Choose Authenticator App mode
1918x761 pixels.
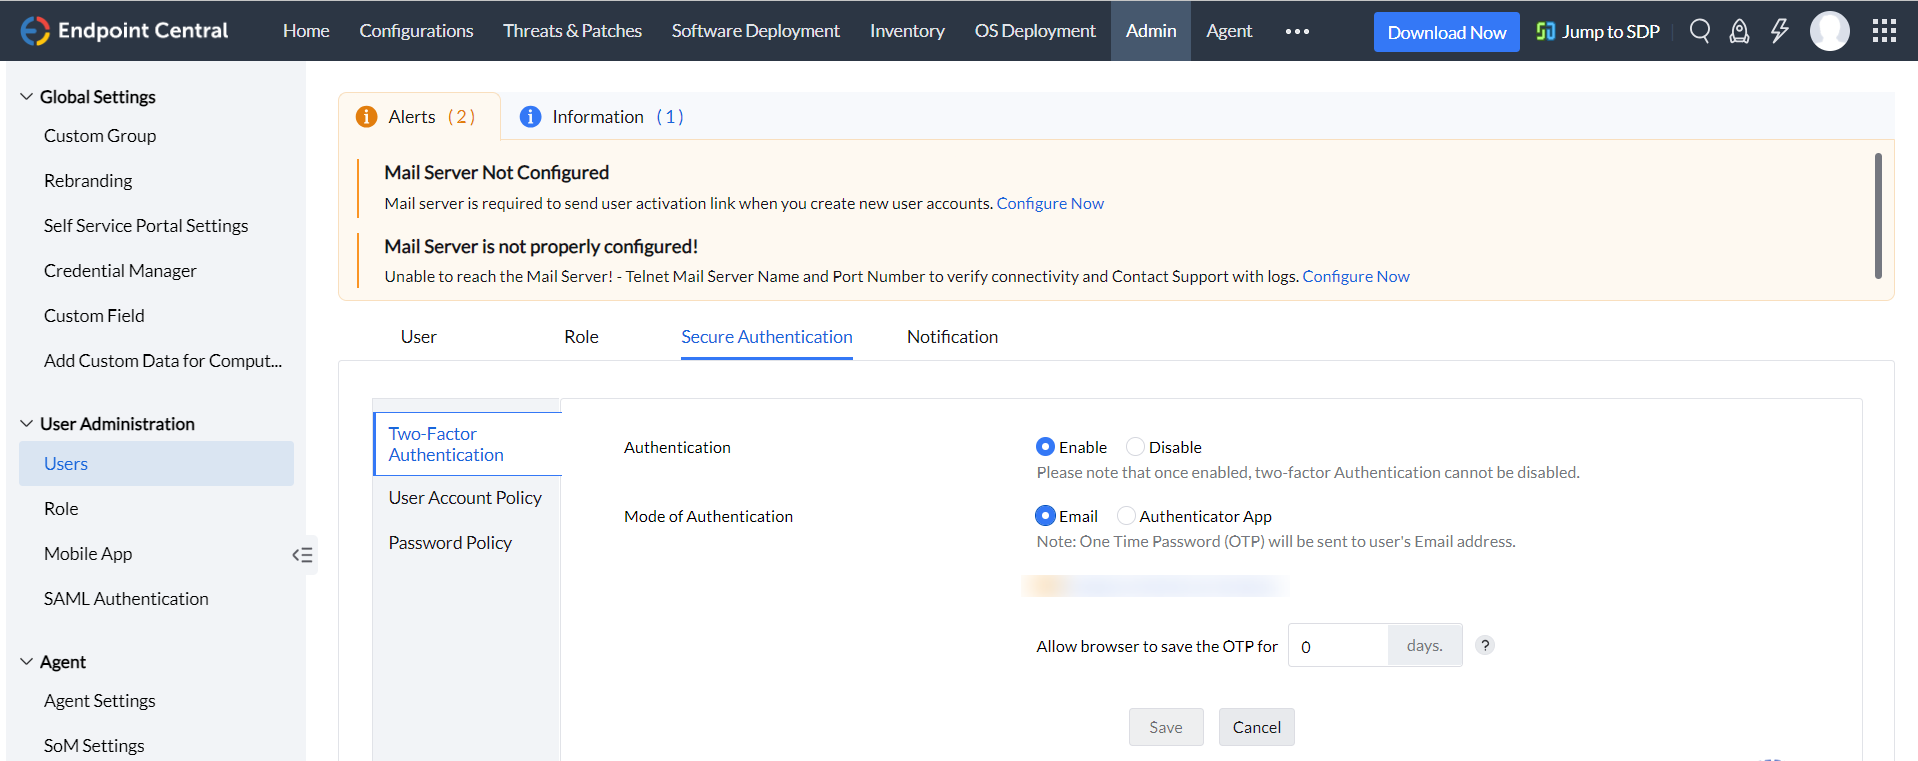(1126, 516)
